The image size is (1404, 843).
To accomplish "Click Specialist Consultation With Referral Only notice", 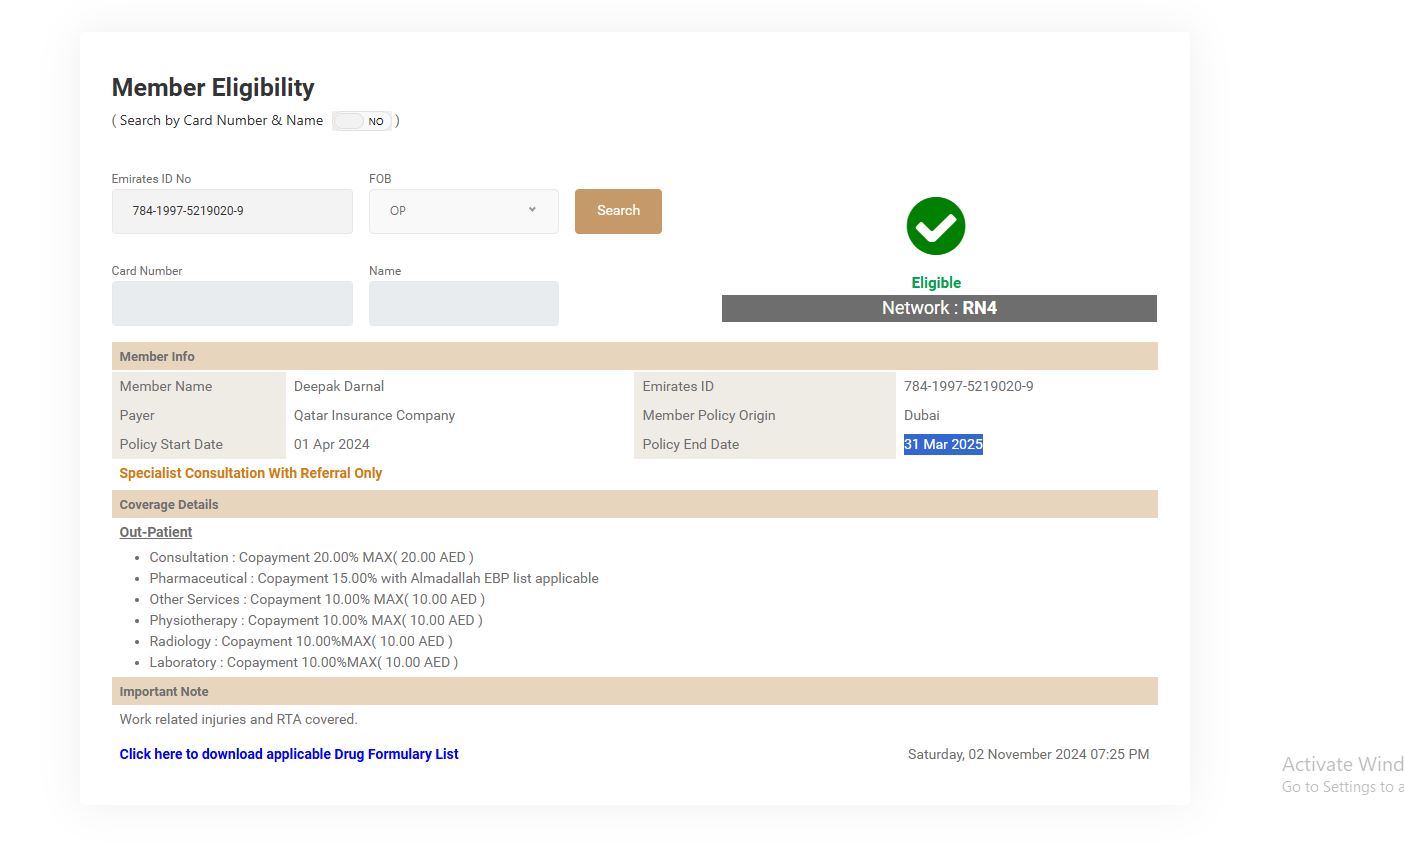I will point(251,473).
